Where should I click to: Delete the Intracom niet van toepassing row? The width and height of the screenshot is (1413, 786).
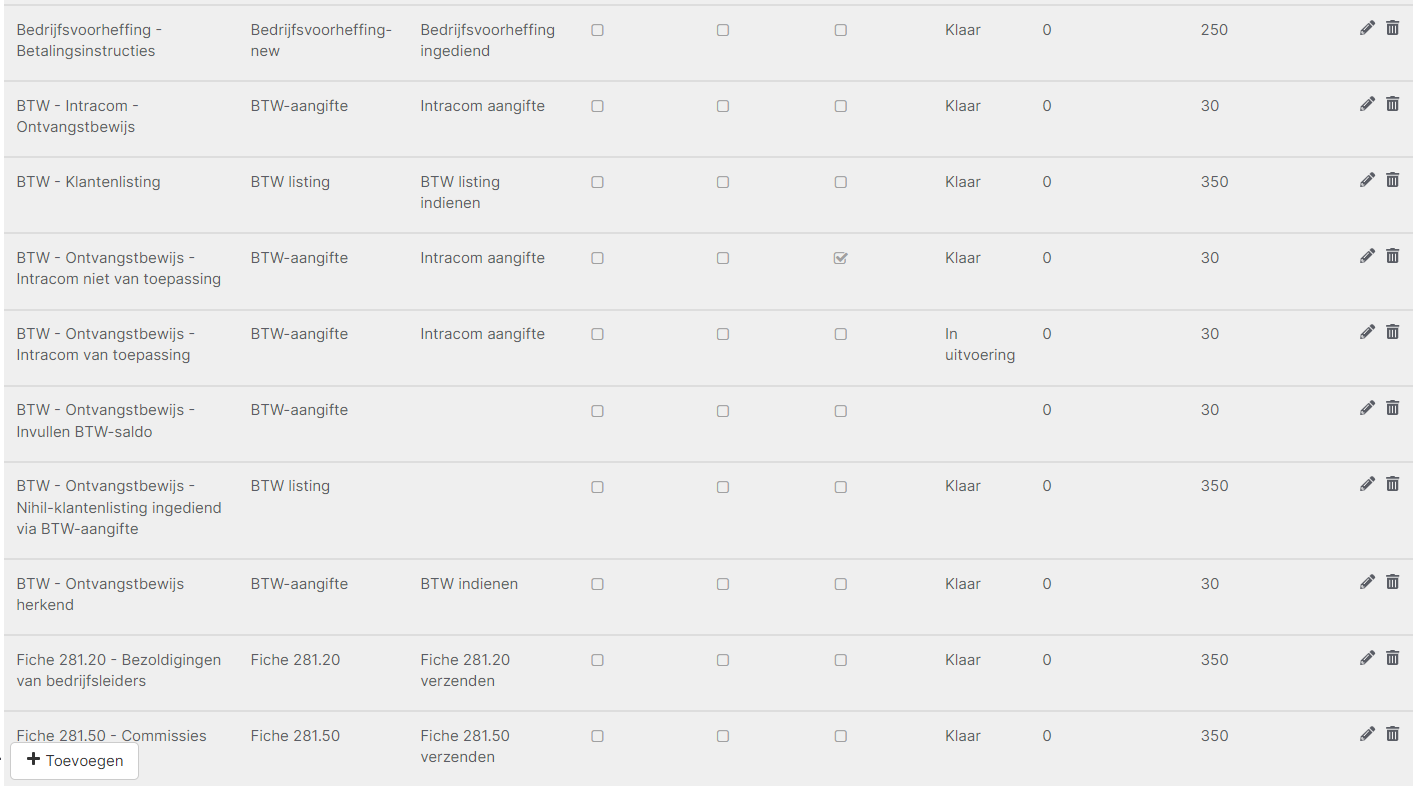(1392, 256)
